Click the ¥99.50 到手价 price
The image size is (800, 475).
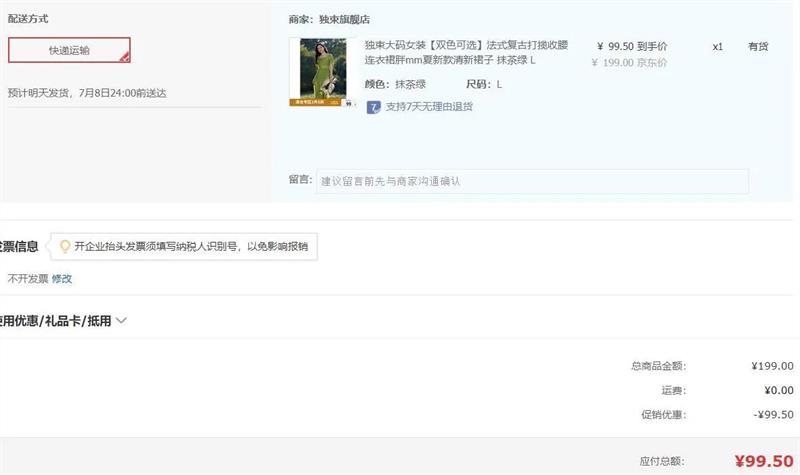pos(632,46)
